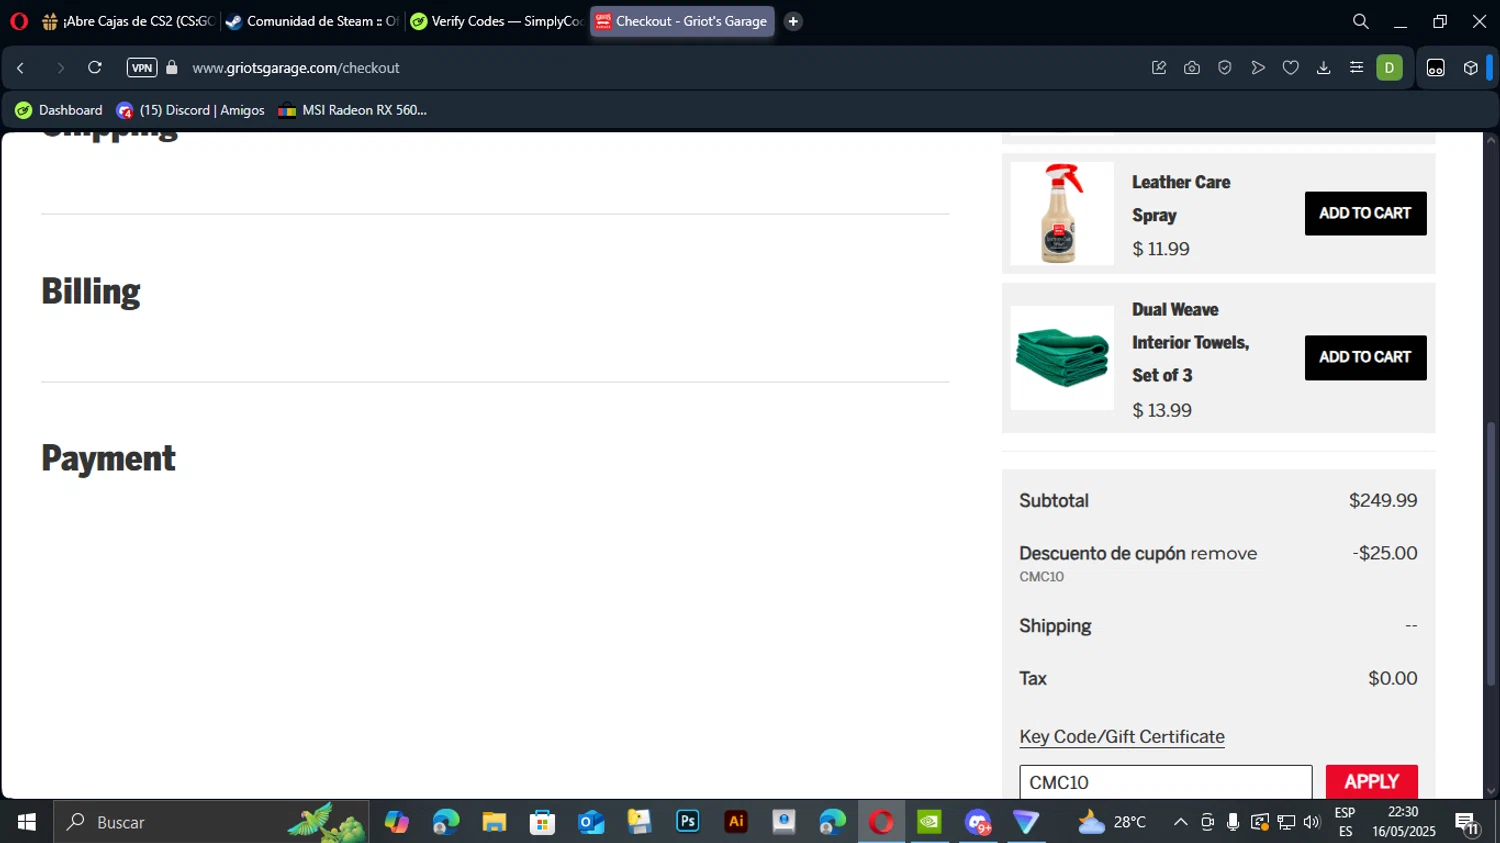
Task: Click the Buscar taskbar search box
Action: (211, 822)
